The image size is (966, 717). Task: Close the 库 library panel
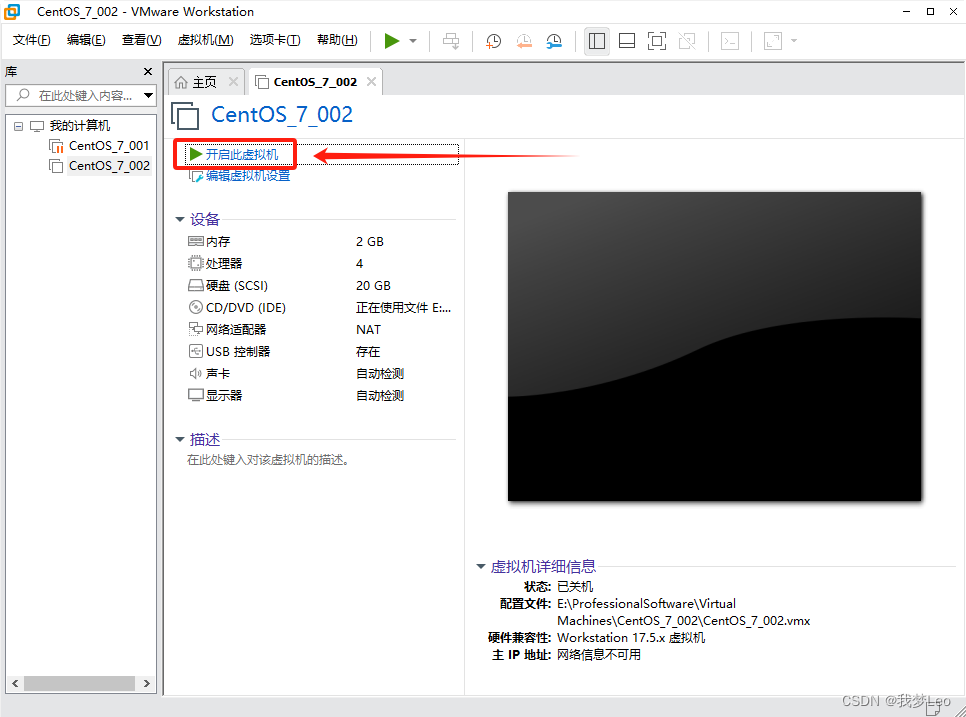[148, 71]
